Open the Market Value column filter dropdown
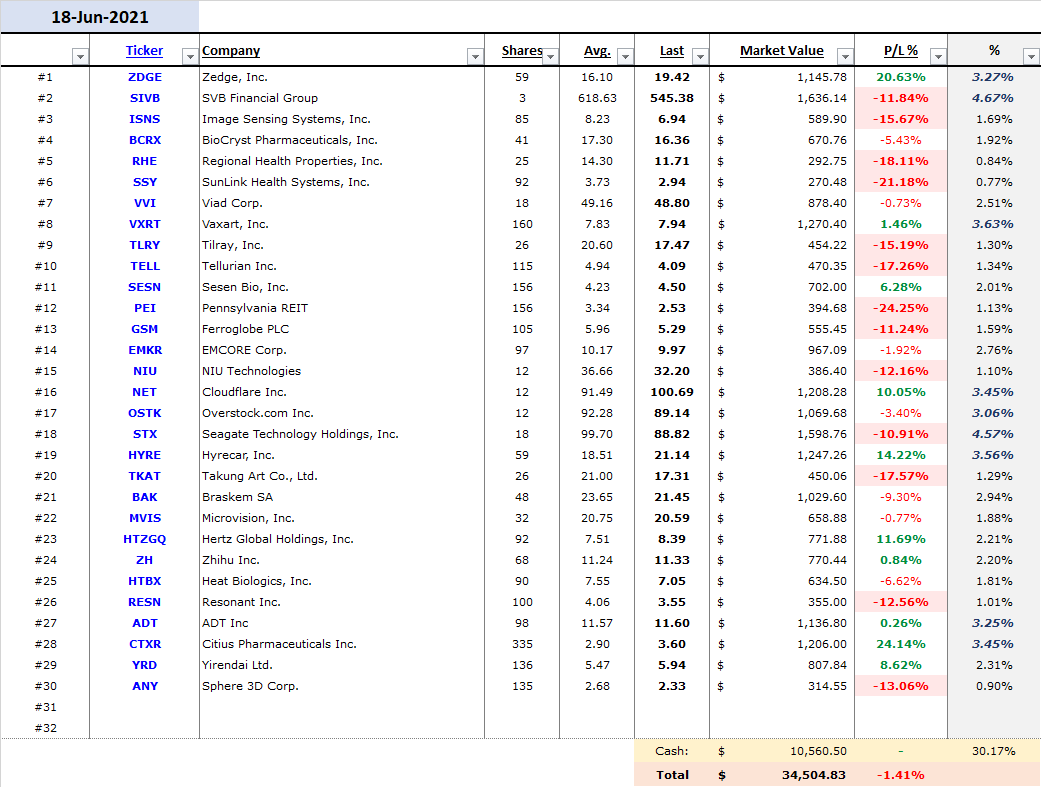The image size is (1041, 787). click(845, 56)
